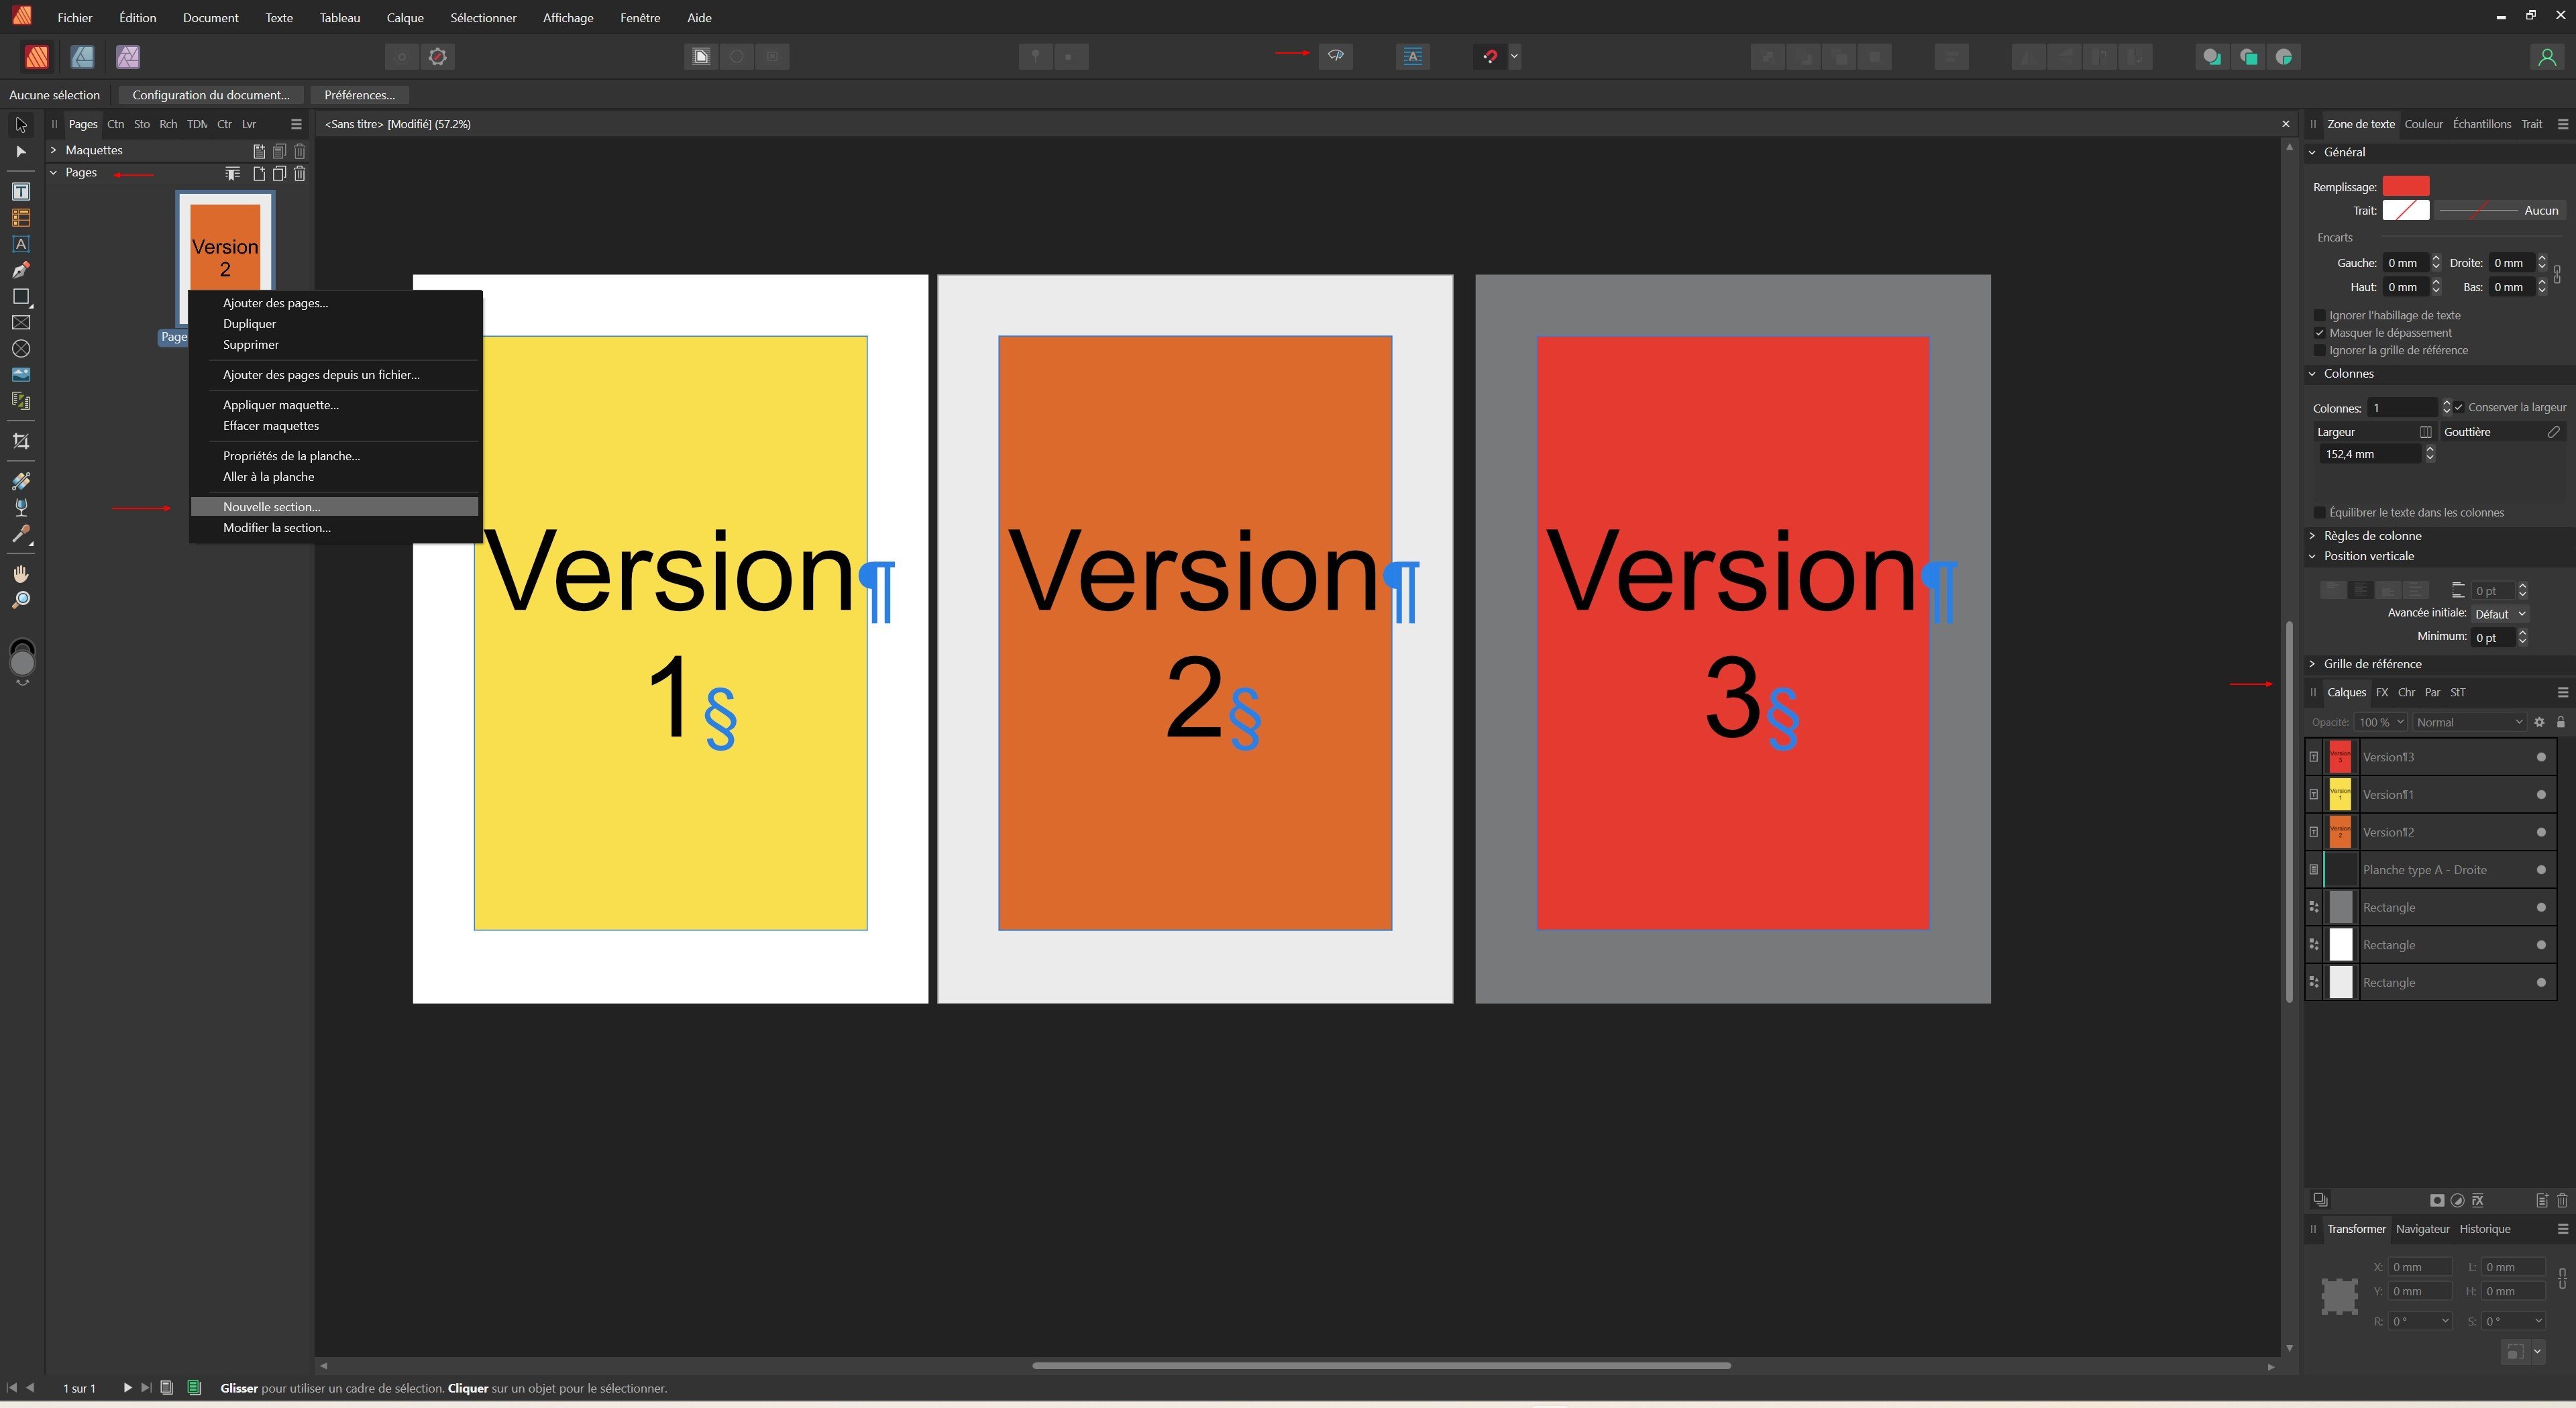Click the account person icon
The image size is (2576, 1408).
[x=2547, y=57]
